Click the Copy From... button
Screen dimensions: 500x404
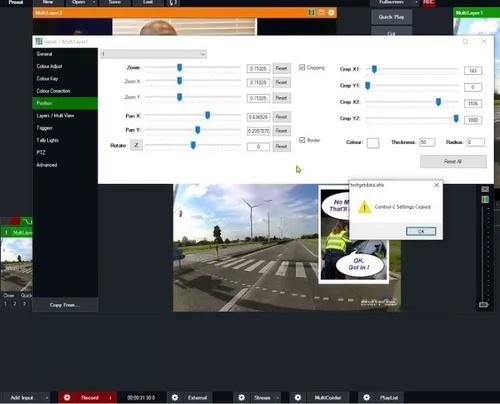65,305
